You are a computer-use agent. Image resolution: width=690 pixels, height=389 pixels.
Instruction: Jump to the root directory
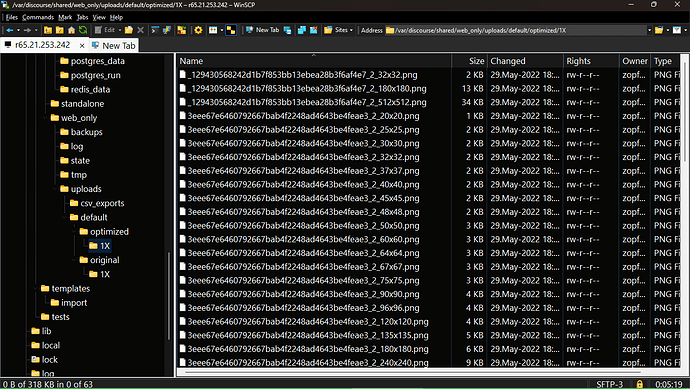point(59,30)
